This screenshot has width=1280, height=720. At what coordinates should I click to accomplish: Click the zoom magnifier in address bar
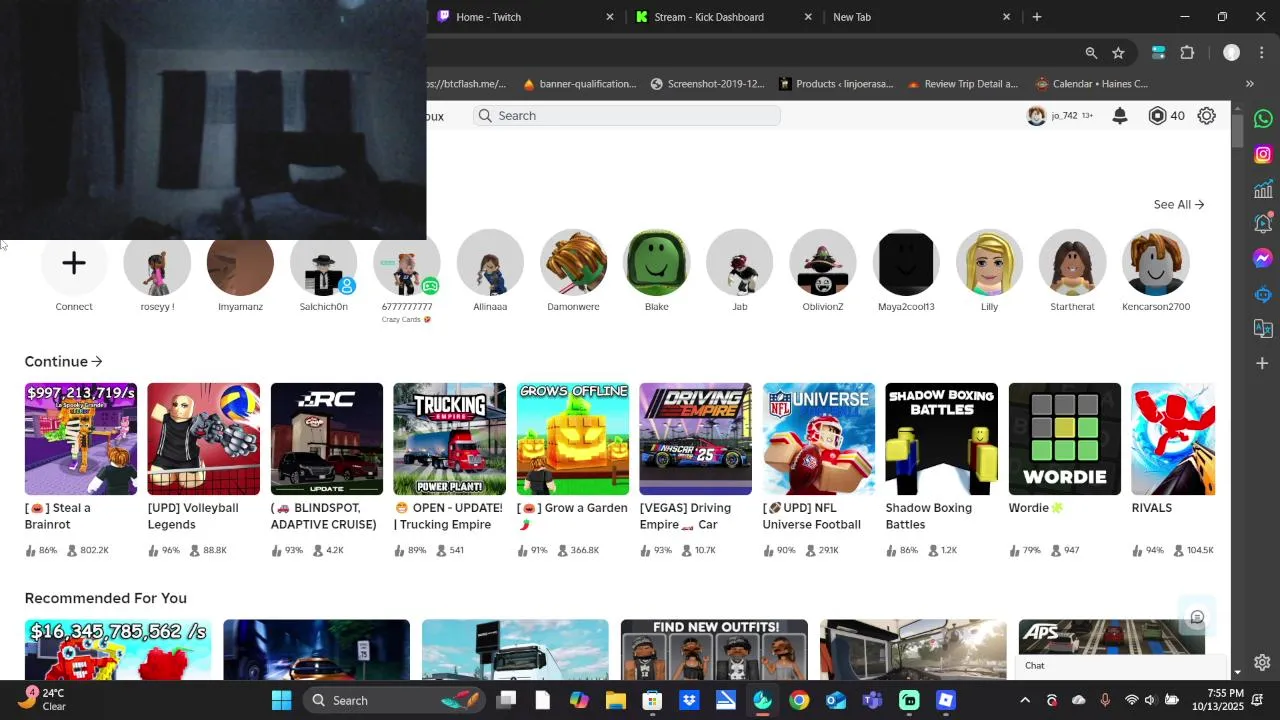click(1091, 53)
